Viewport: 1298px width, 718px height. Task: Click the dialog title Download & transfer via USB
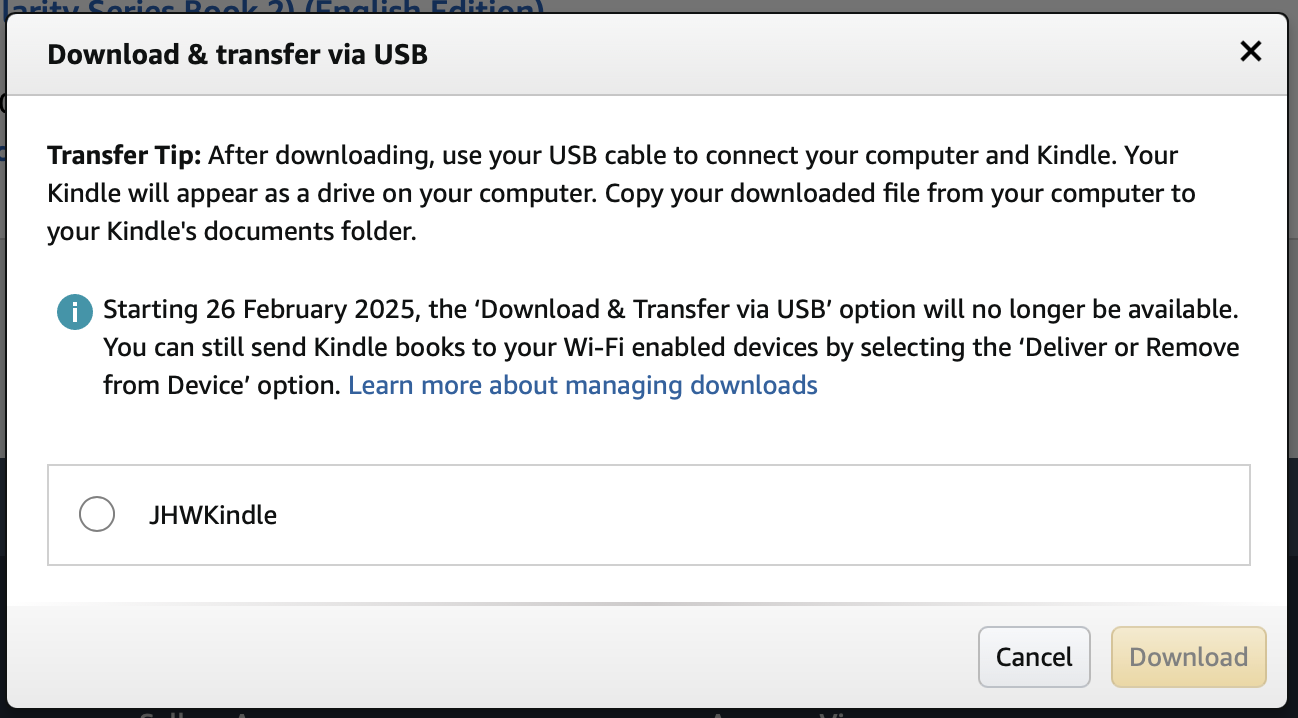pyautogui.click(x=238, y=54)
